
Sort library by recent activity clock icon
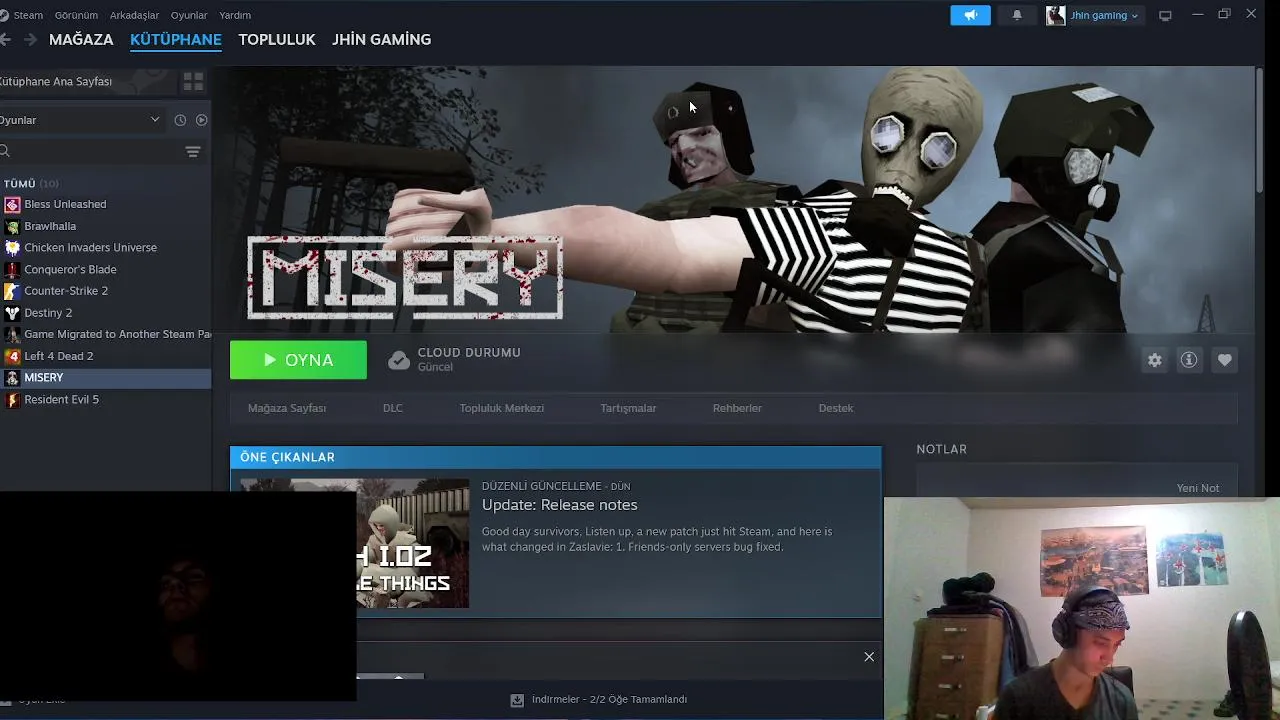[180, 120]
